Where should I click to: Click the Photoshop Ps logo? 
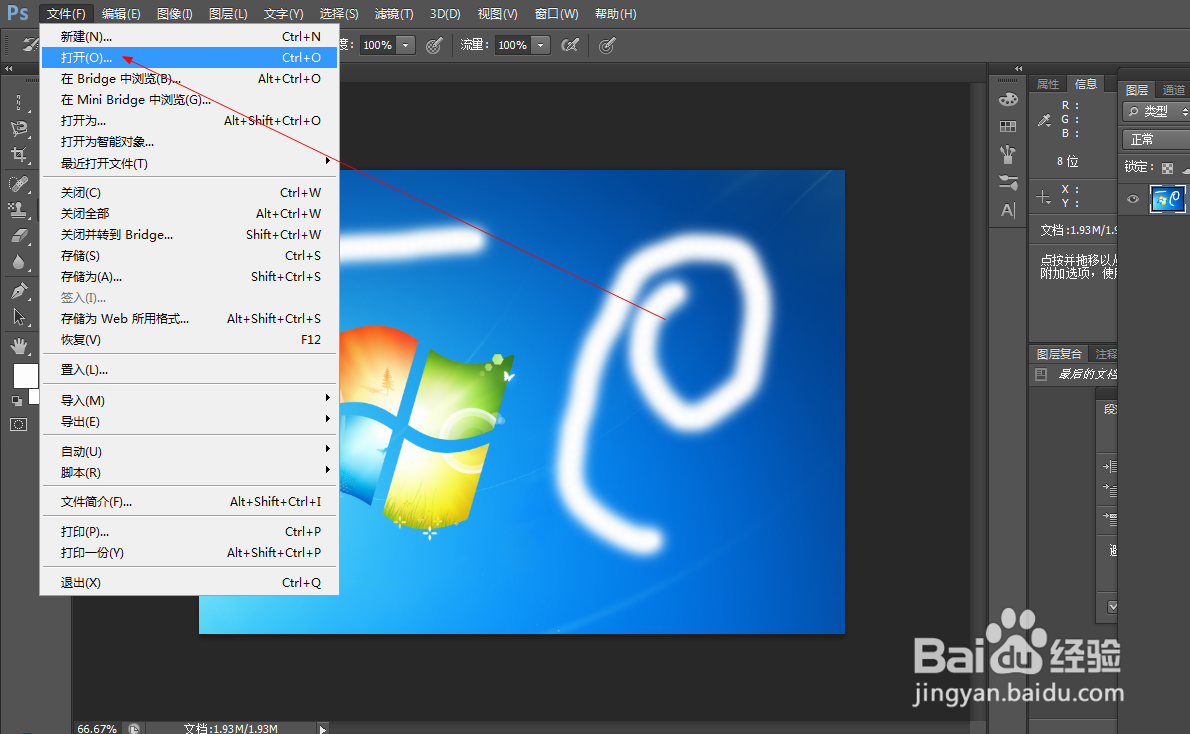tap(17, 13)
